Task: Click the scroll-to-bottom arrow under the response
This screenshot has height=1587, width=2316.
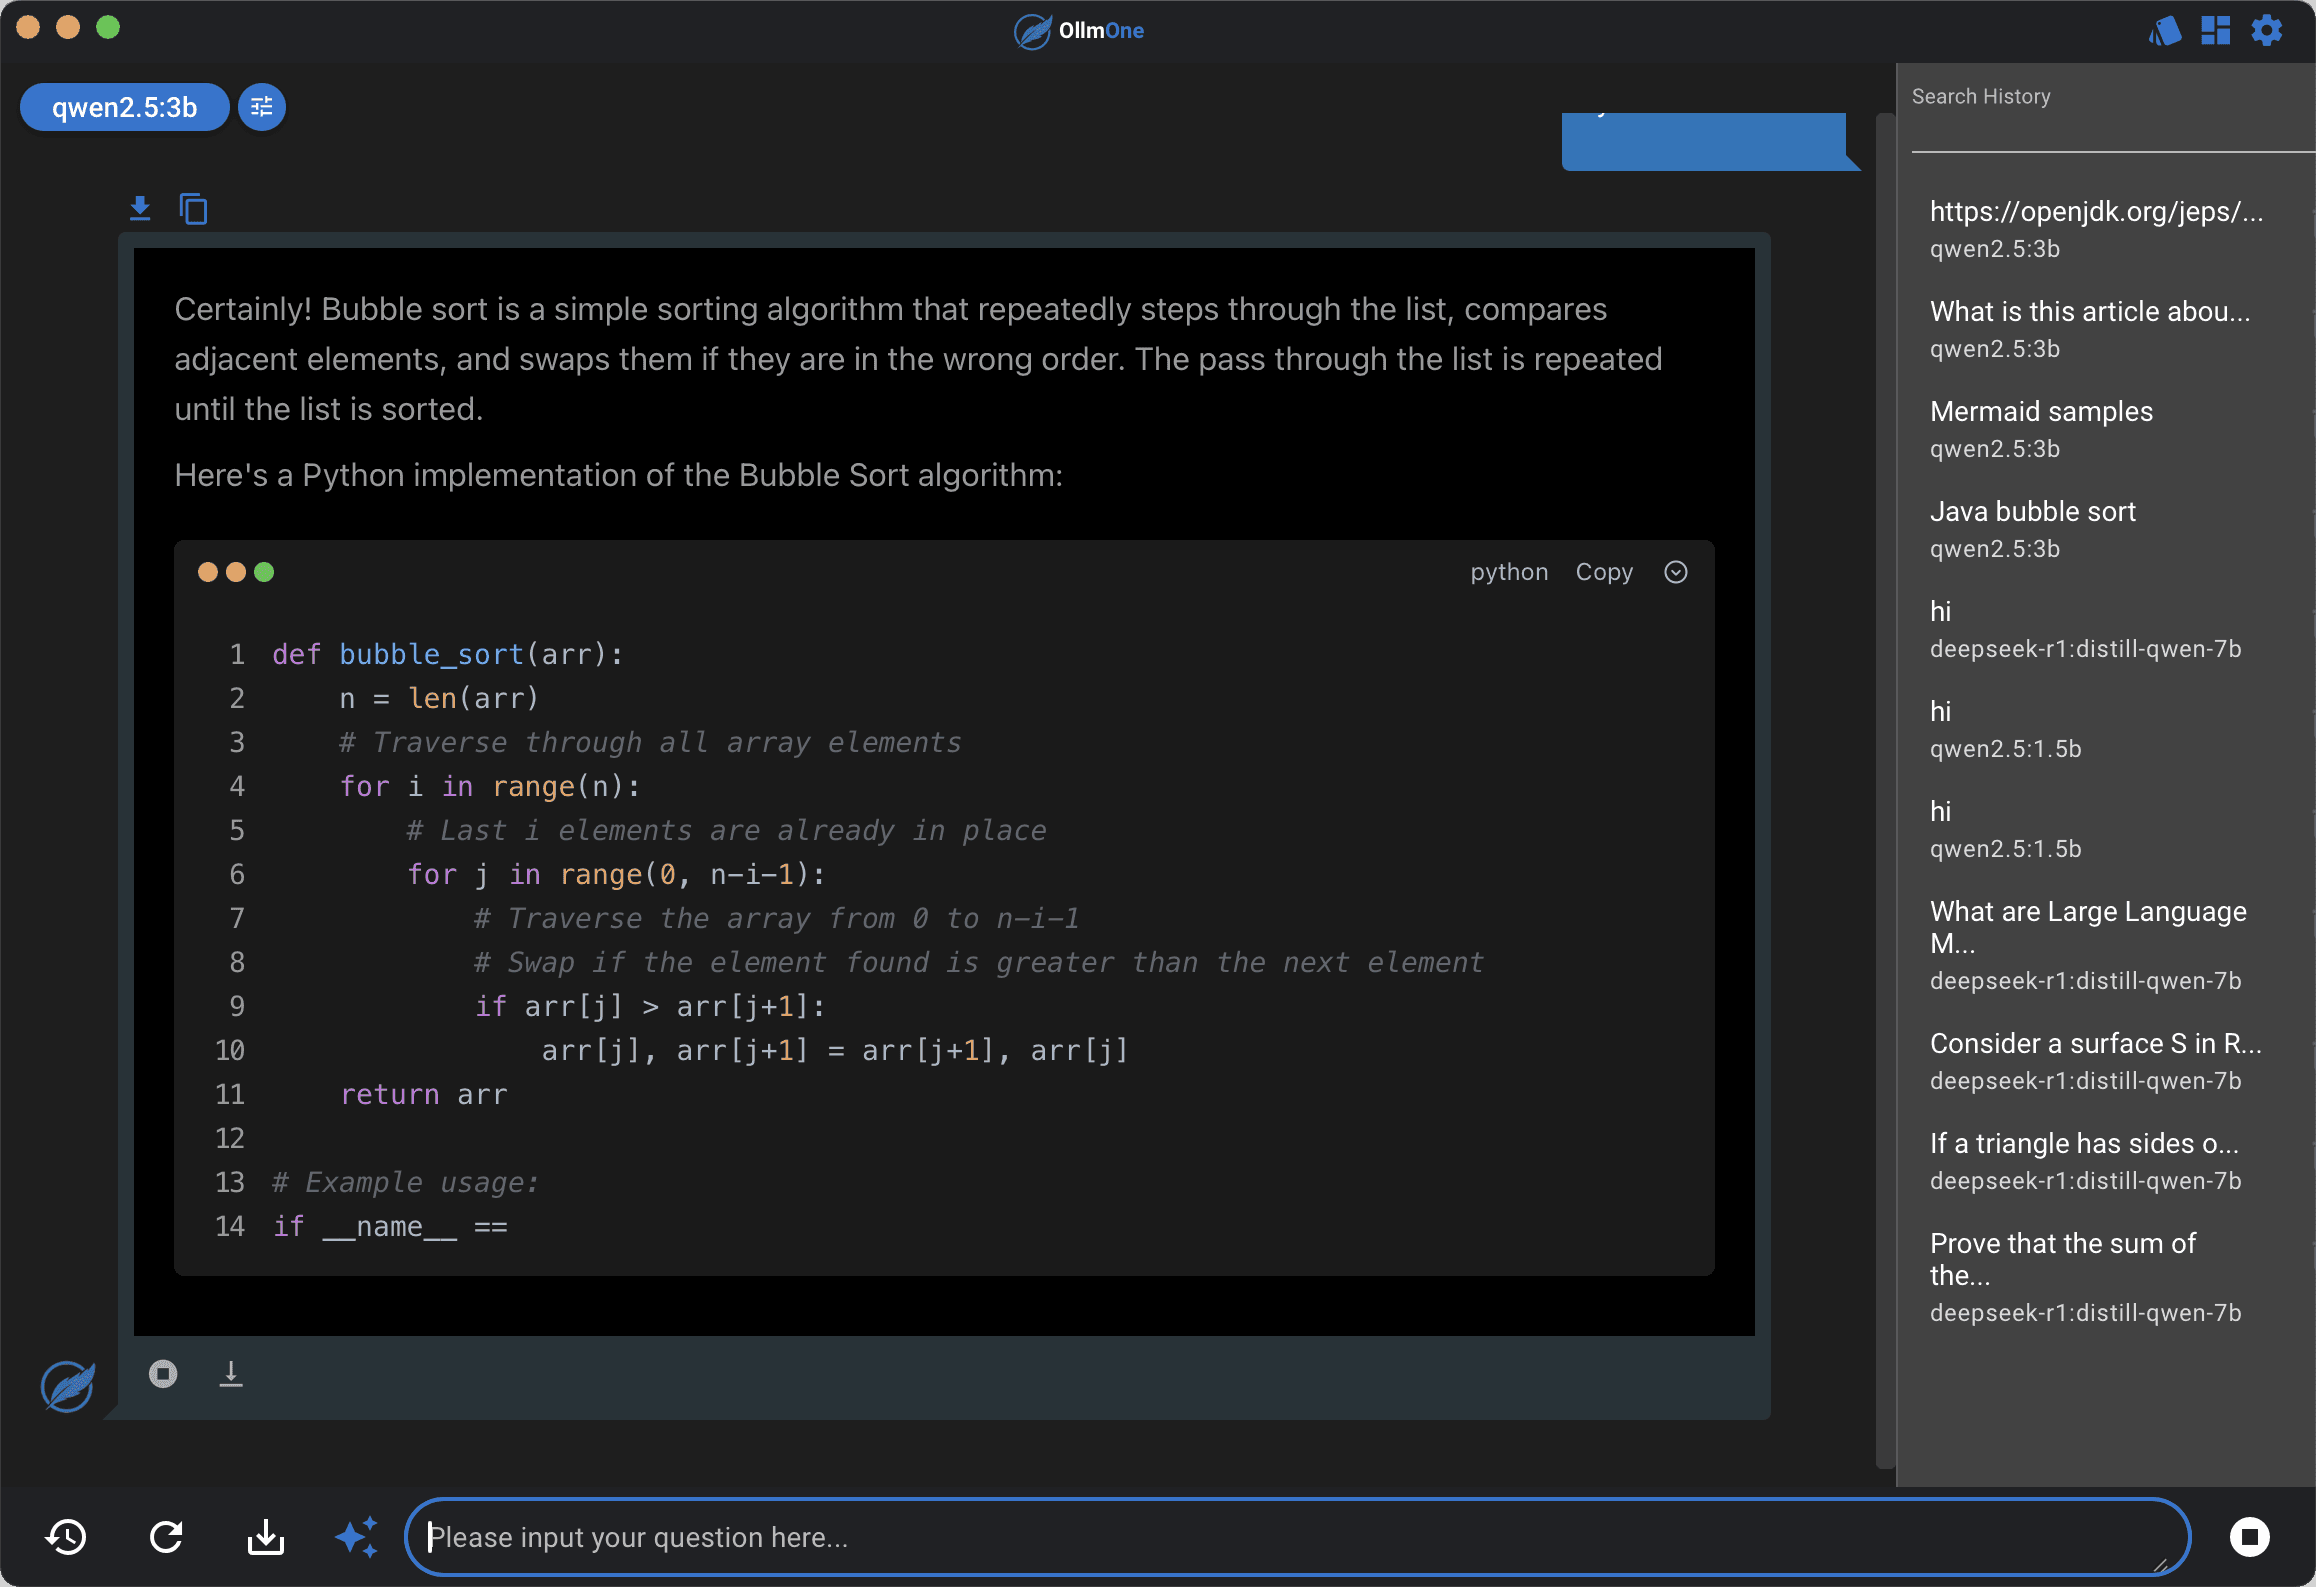Action: pos(231,1374)
